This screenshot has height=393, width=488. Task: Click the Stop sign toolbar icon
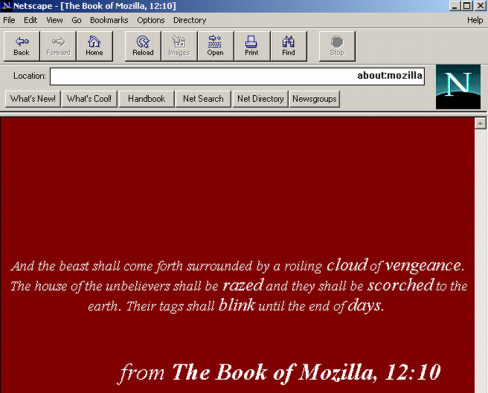(337, 46)
